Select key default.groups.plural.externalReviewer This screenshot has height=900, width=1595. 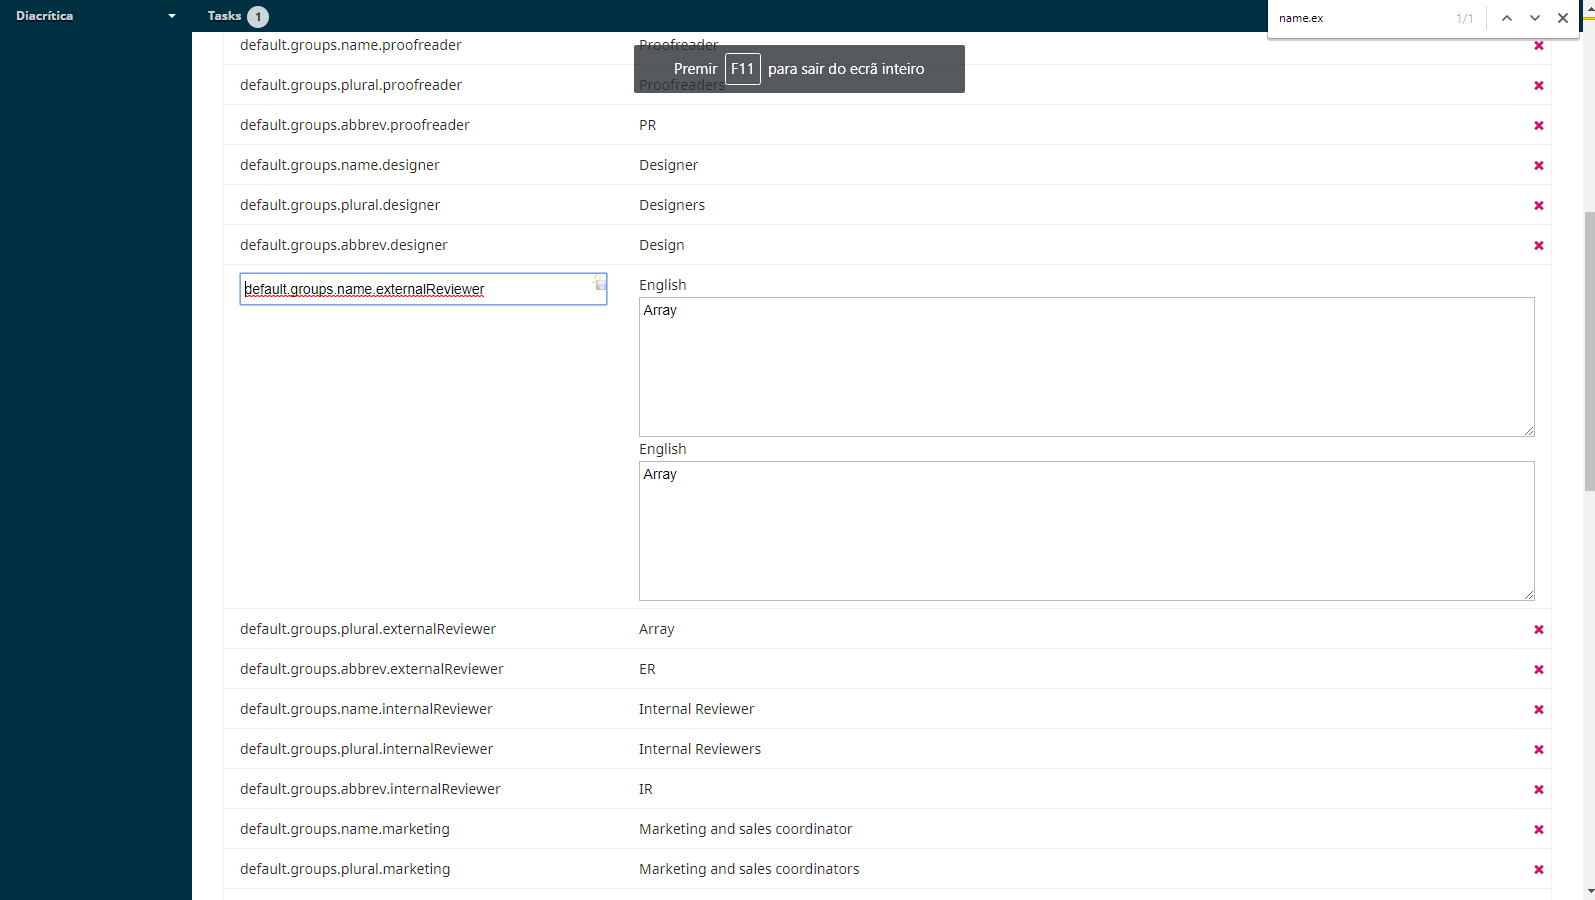368,629
